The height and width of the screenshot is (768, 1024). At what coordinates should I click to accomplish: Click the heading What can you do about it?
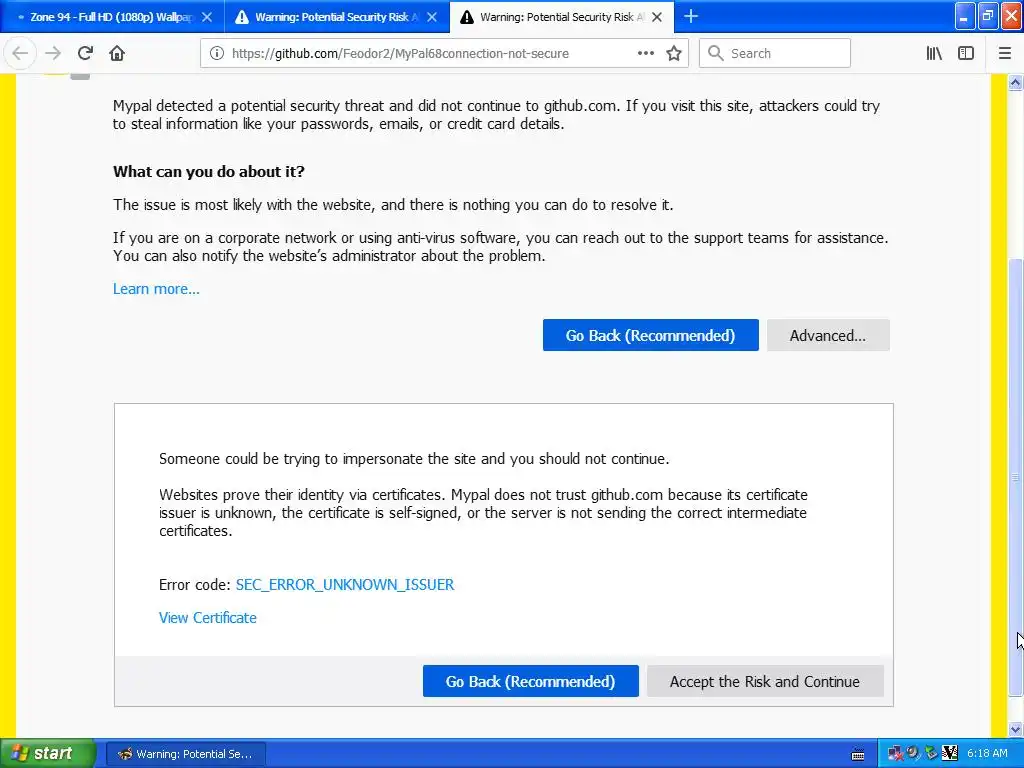[208, 172]
